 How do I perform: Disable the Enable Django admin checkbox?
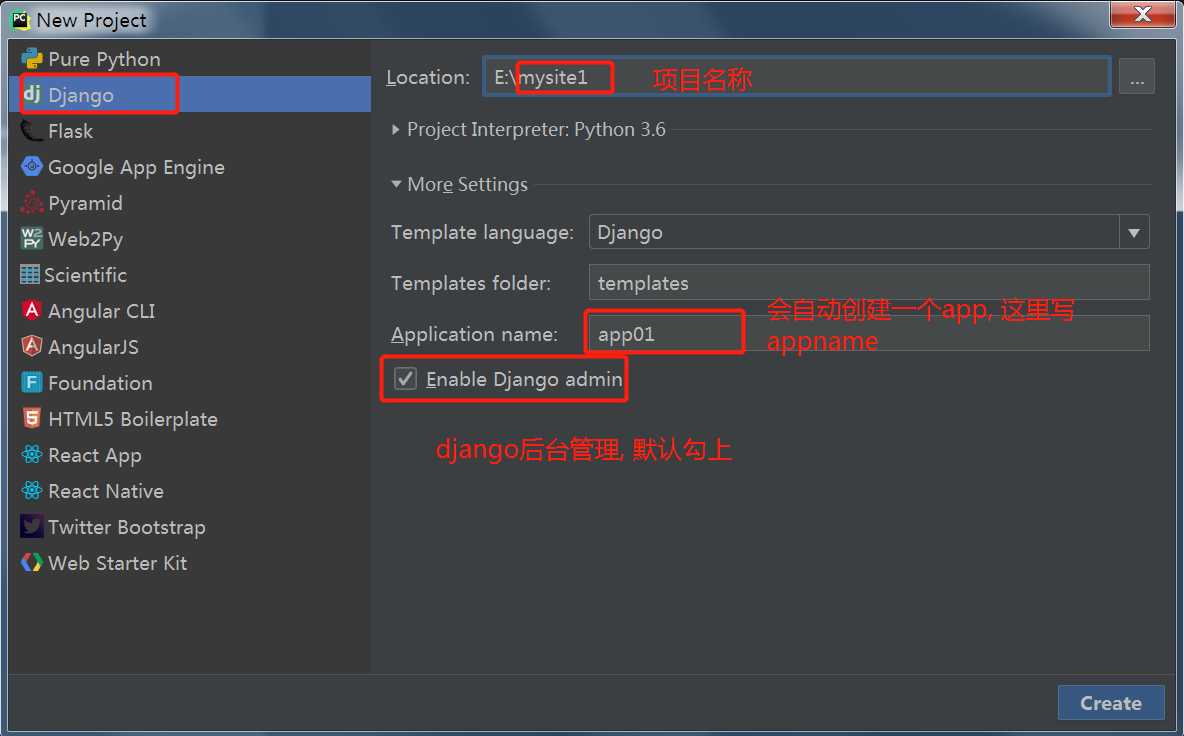click(405, 378)
